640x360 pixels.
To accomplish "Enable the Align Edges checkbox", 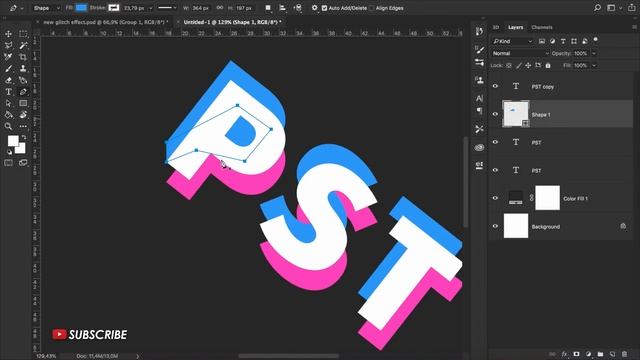I will point(372,8).
